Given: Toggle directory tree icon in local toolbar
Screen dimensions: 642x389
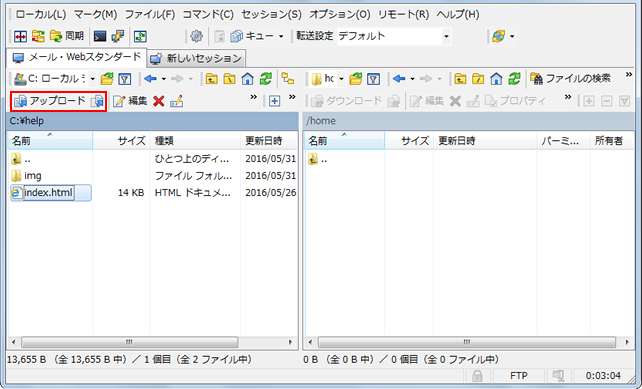Looking at the screenshot, I should (x=288, y=79).
